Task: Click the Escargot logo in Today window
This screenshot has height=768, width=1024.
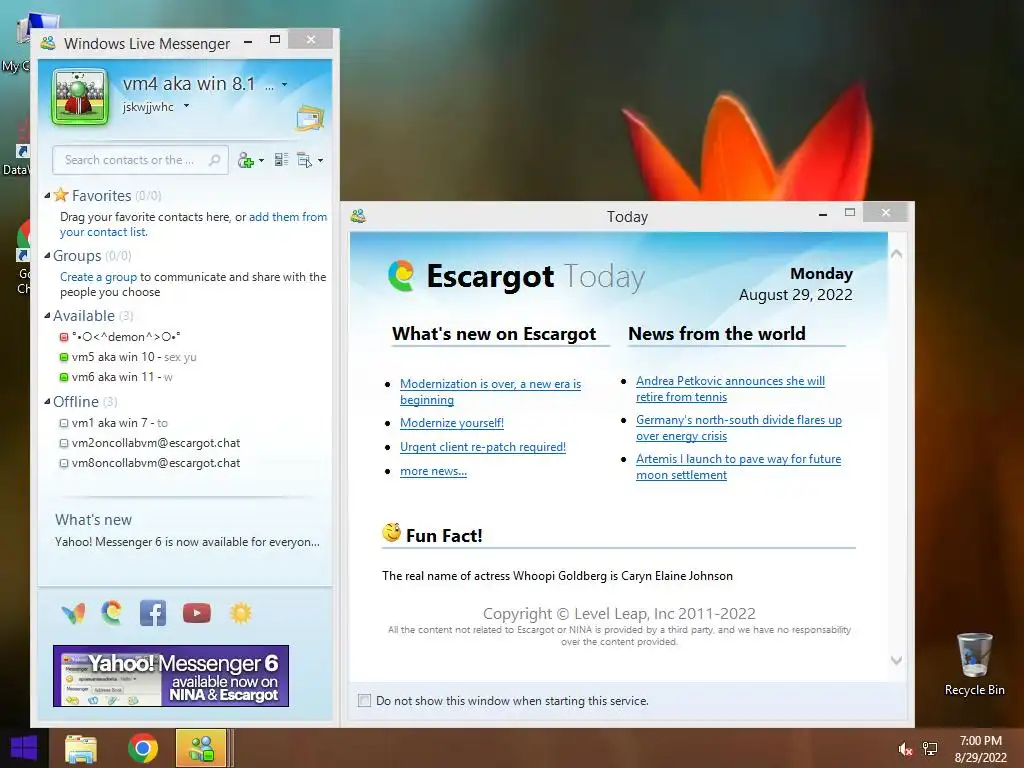Action: click(401, 276)
